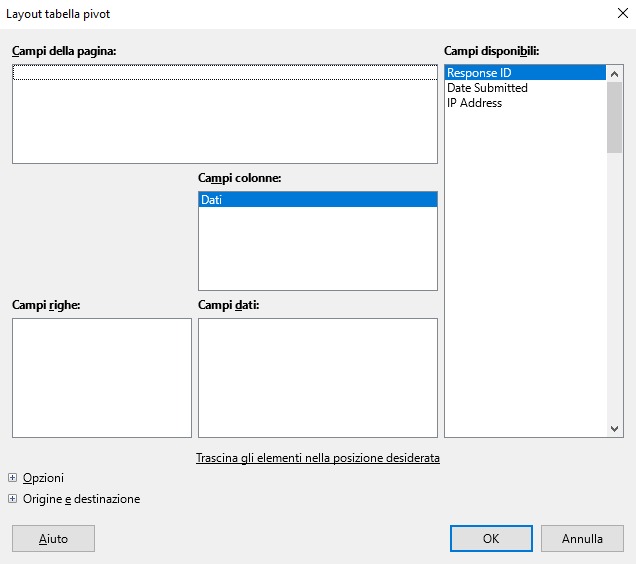Click inside the Campi dati box
Viewport: 636px width, 564px height.
pyautogui.click(x=318, y=378)
